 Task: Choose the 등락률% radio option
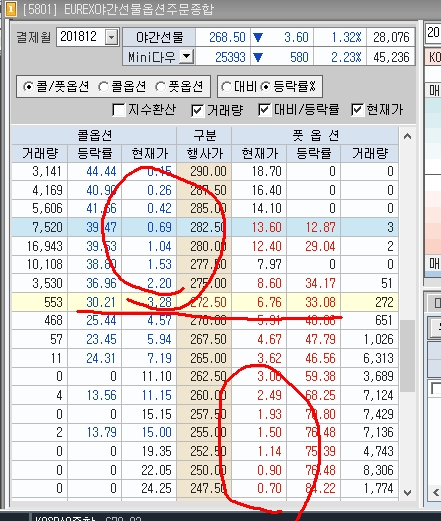[265, 87]
